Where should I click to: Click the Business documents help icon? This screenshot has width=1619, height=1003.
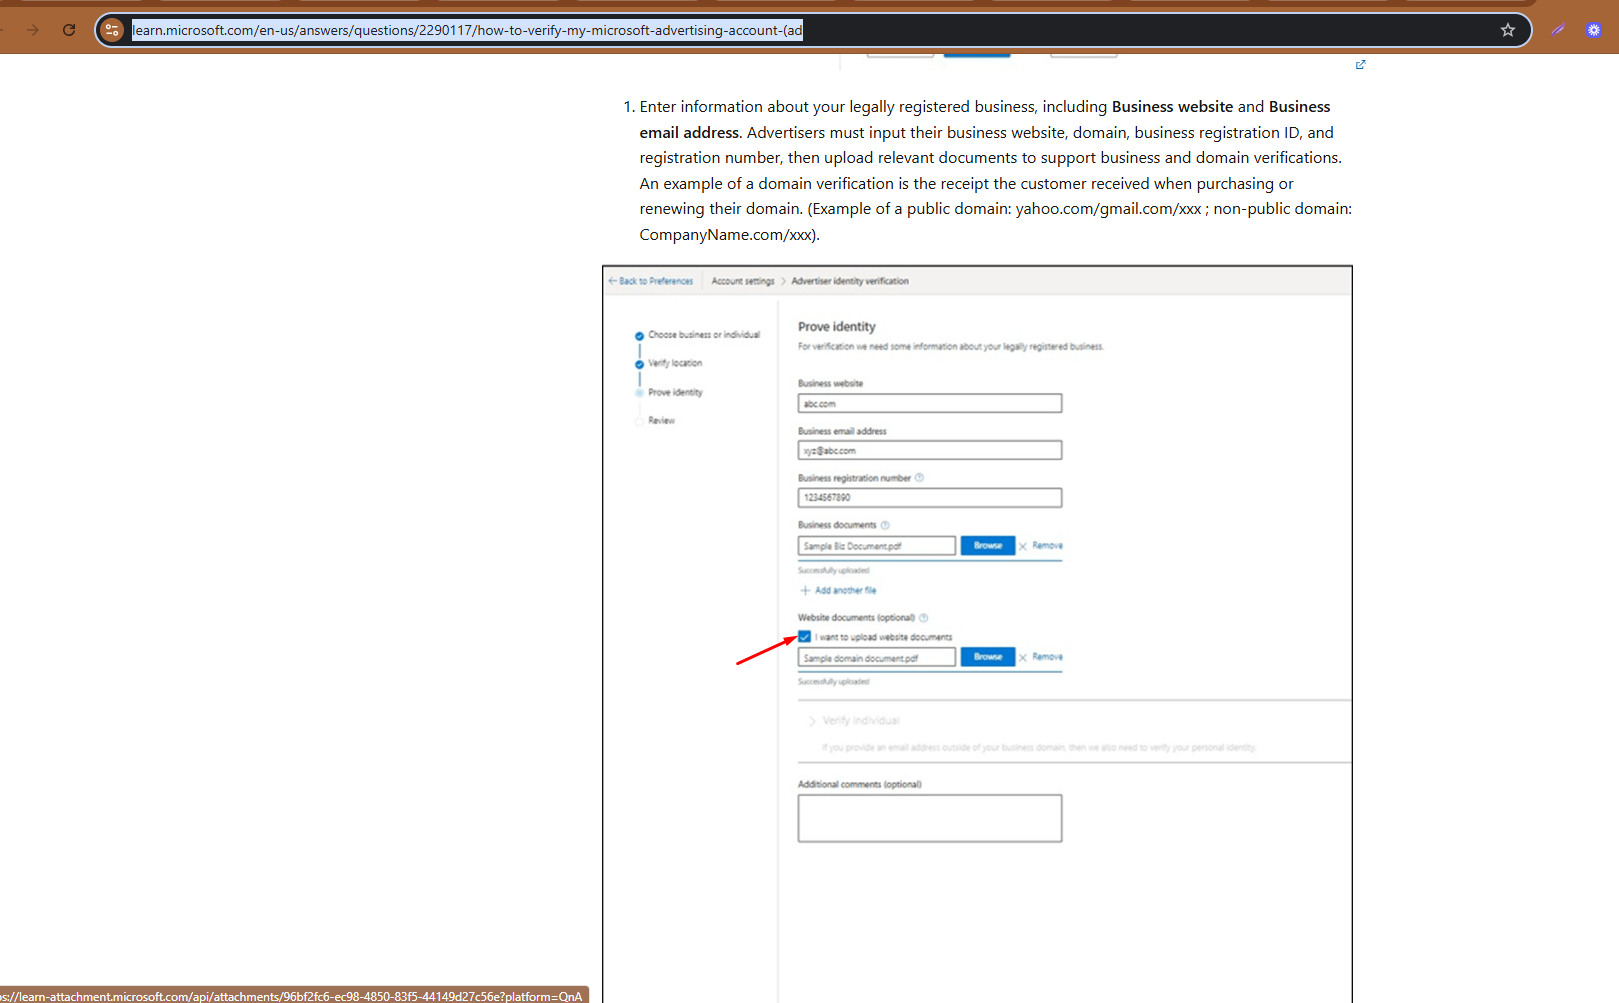tap(885, 525)
